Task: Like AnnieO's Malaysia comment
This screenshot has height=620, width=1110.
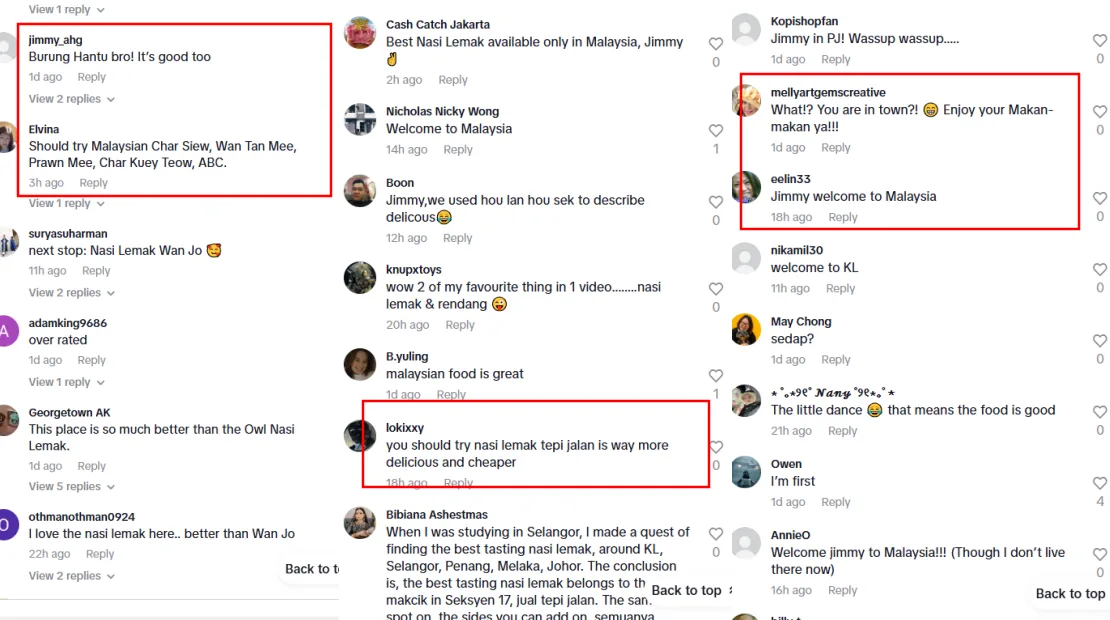Action: point(1099,555)
